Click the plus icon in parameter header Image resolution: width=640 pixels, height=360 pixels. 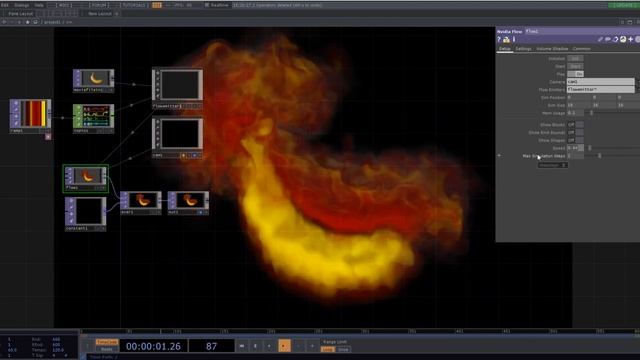click(631, 39)
